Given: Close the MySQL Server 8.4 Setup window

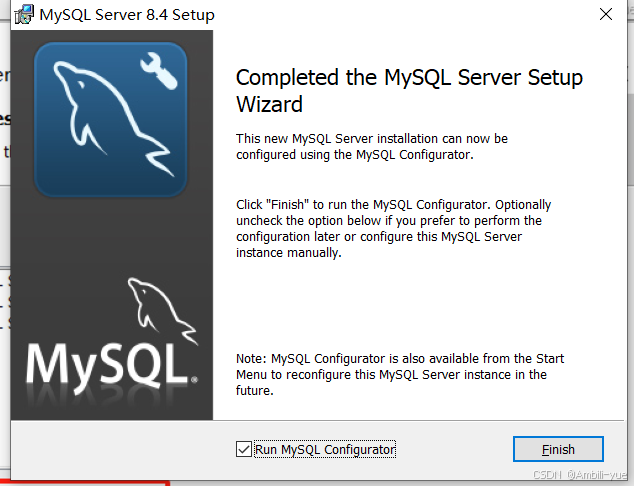Looking at the screenshot, I should pos(606,14).
